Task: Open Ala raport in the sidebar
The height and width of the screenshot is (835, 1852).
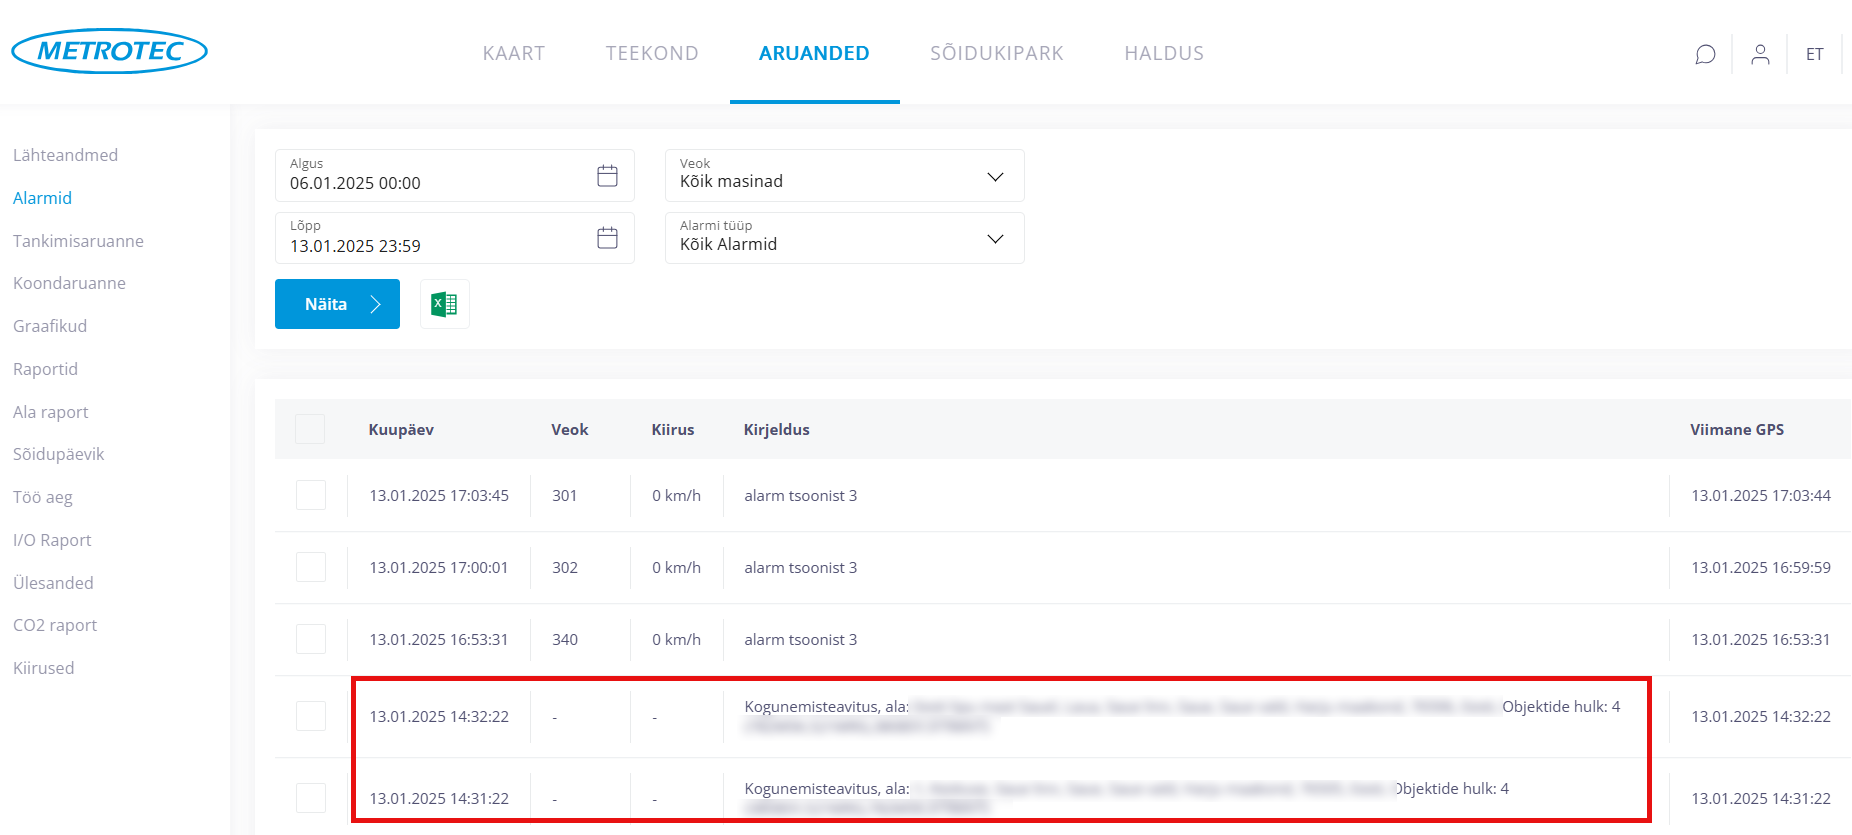Action: [50, 412]
